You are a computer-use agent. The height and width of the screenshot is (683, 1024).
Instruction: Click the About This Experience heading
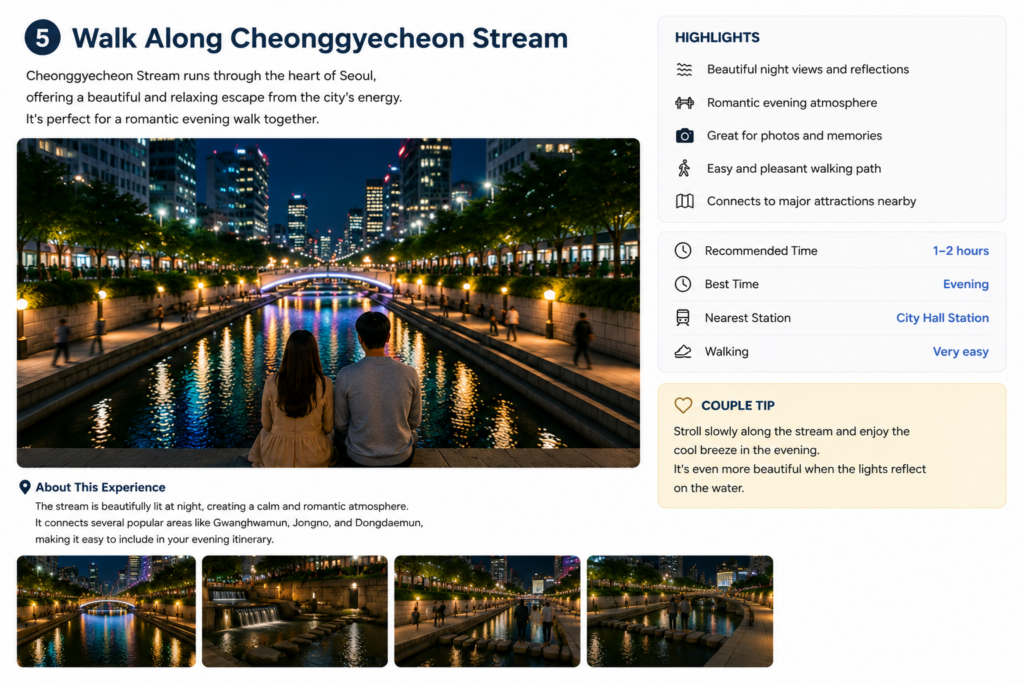click(101, 487)
